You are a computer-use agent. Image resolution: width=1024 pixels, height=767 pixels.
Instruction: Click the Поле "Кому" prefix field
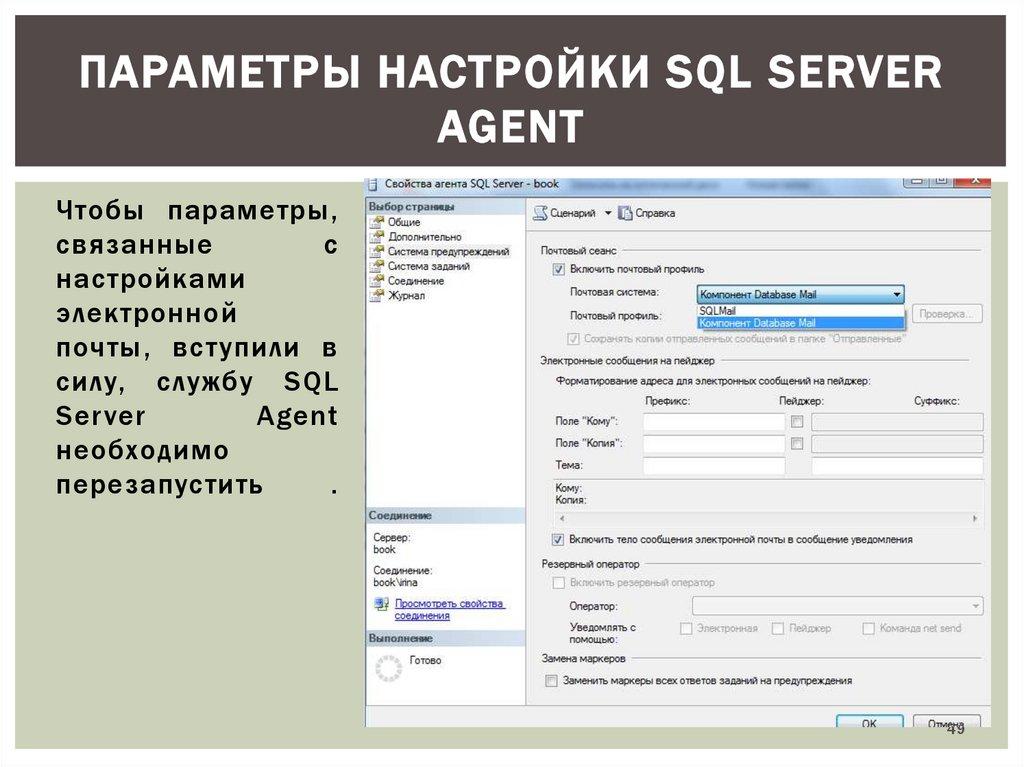[x=713, y=422]
